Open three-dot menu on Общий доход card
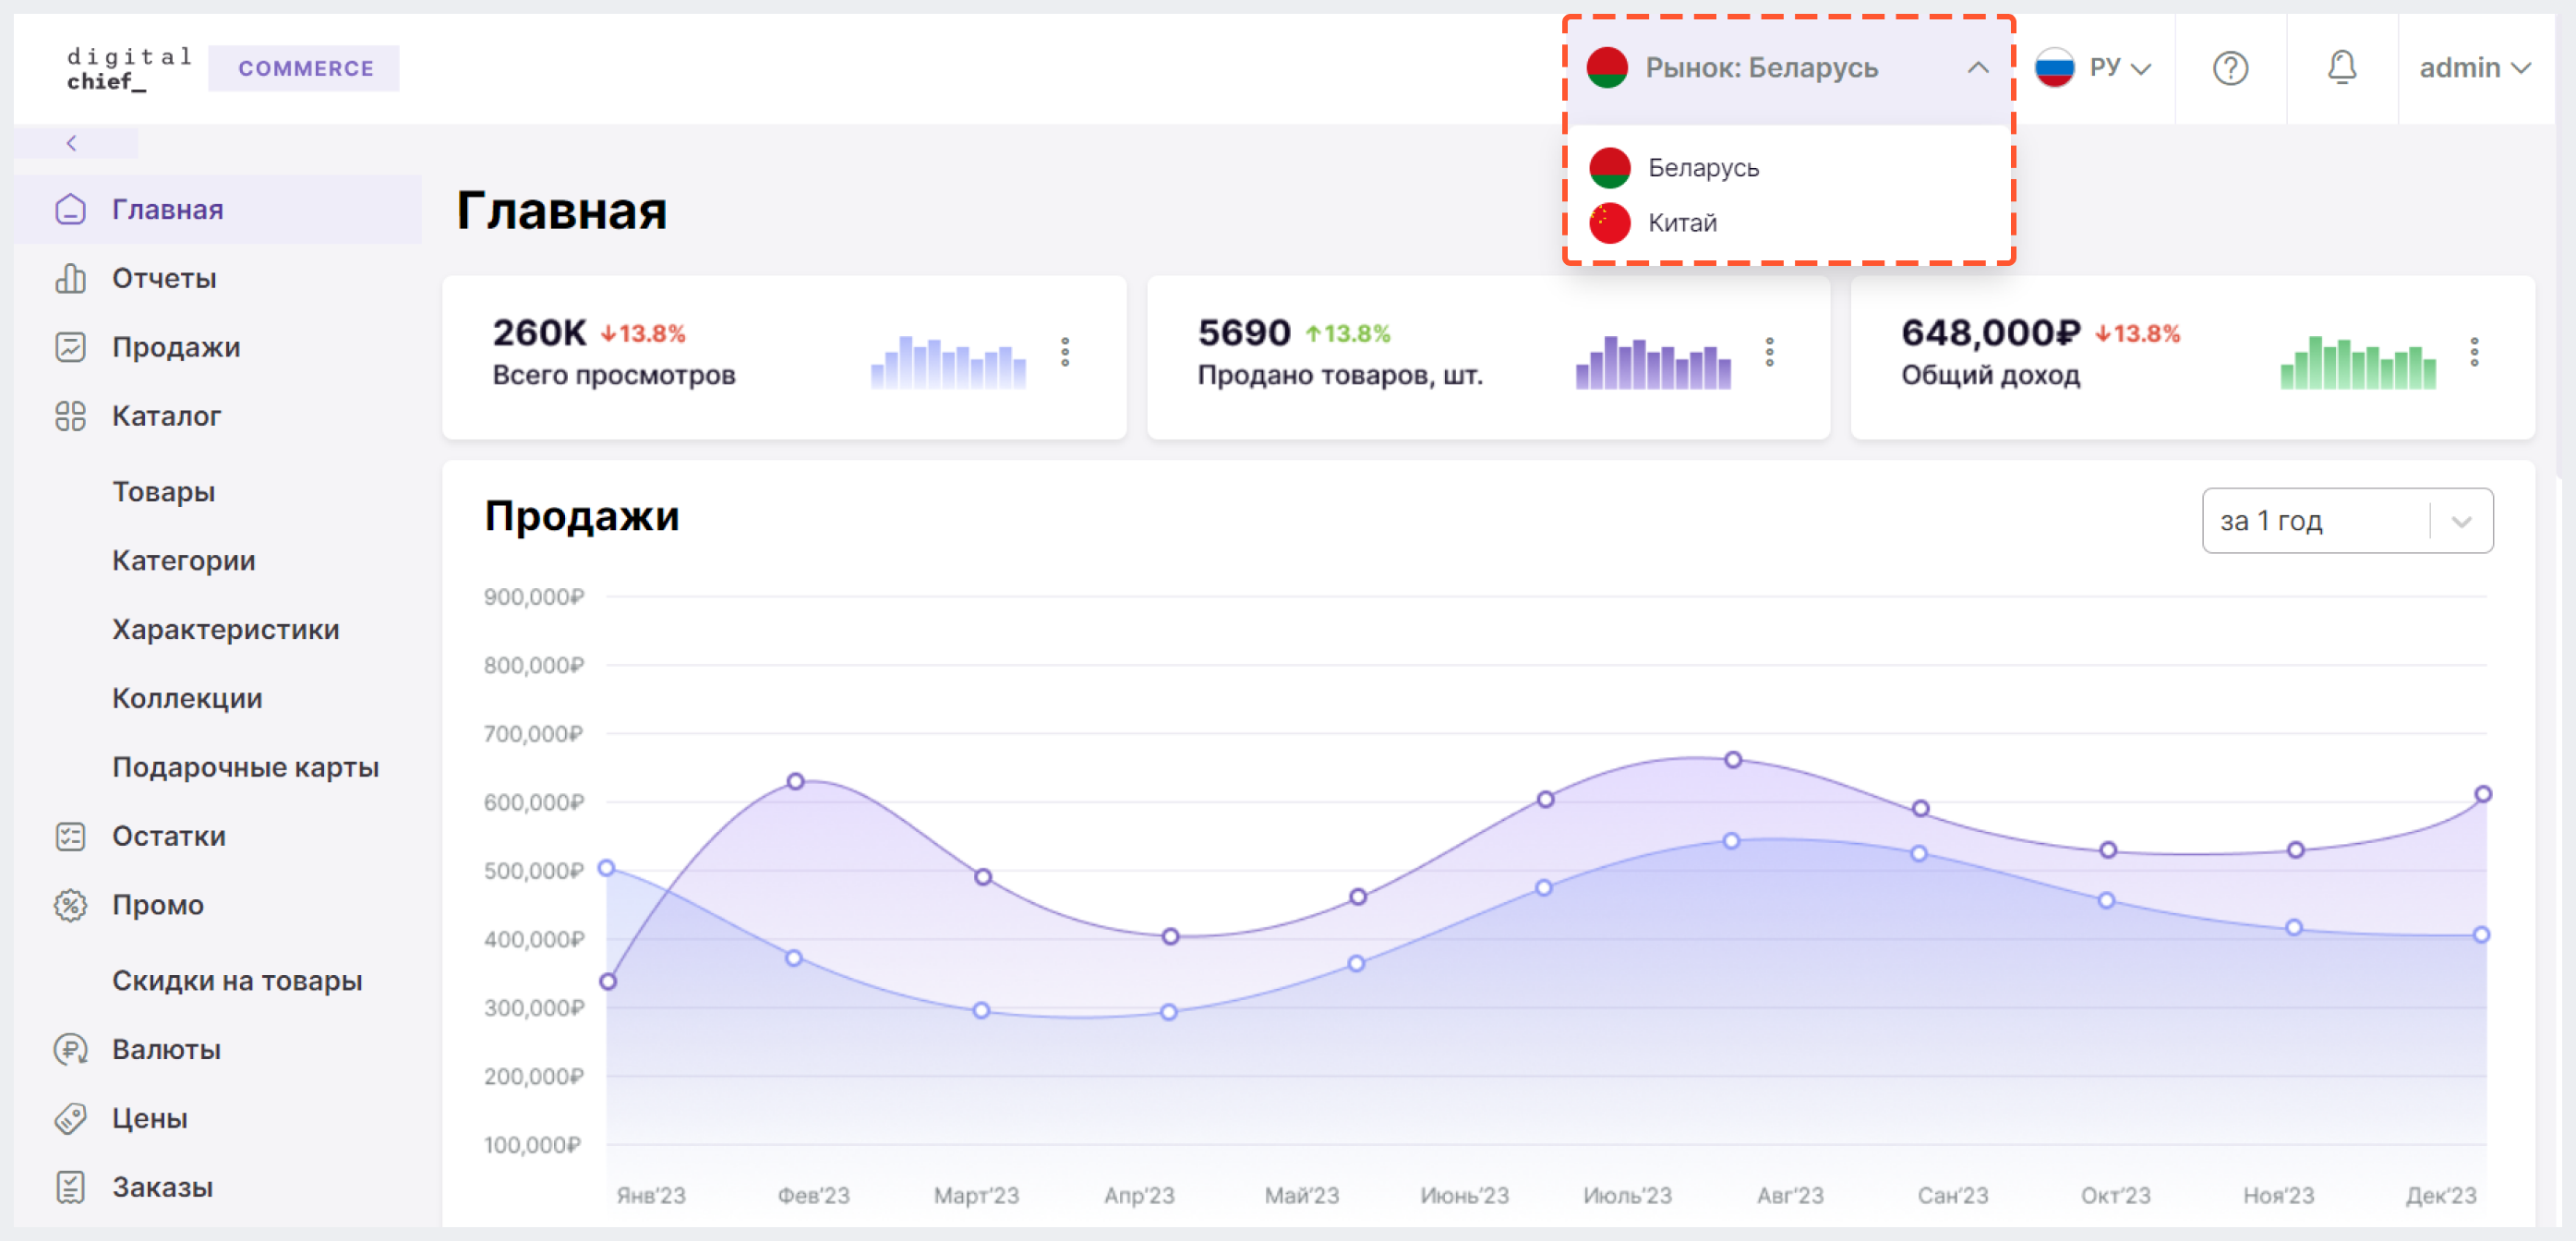This screenshot has width=2576, height=1241. (2474, 352)
